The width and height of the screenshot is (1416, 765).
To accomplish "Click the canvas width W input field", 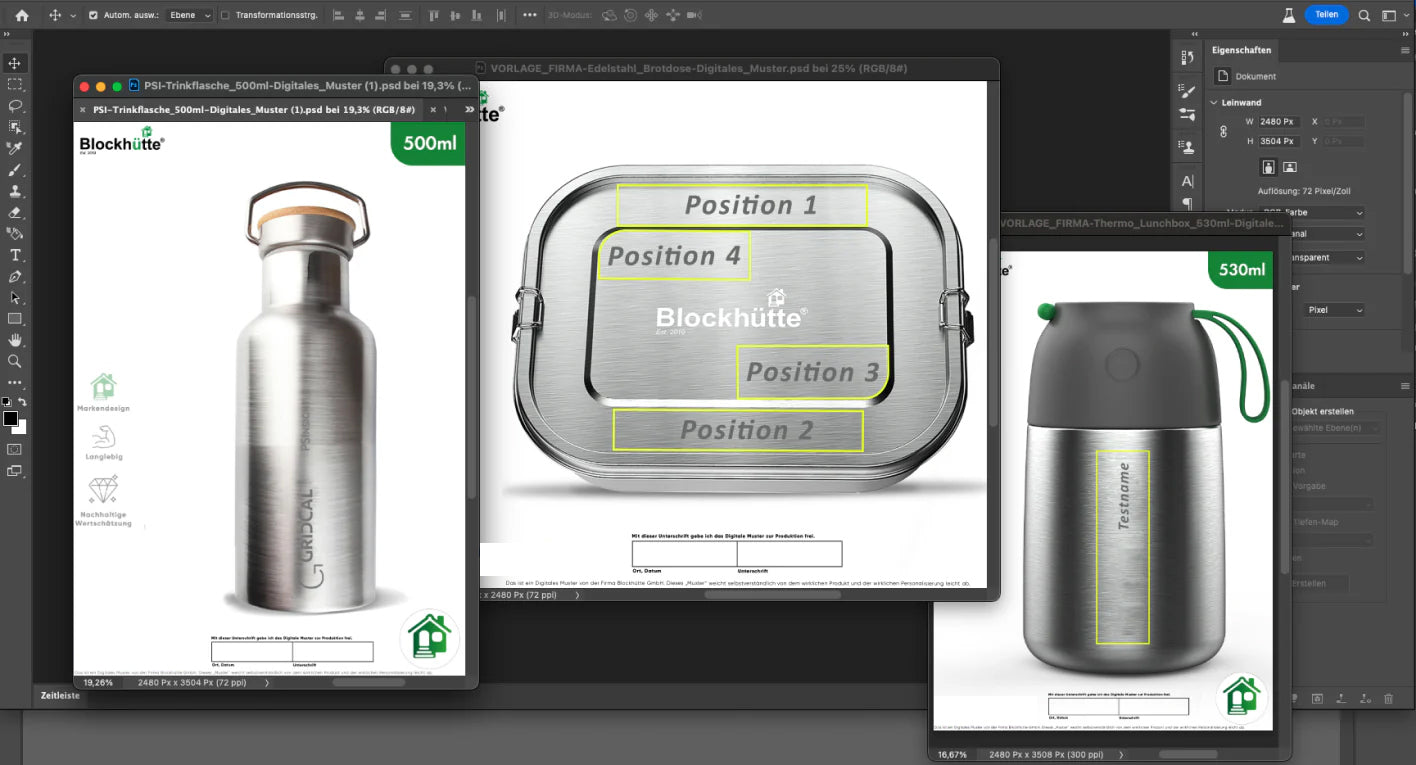I will tap(1277, 122).
